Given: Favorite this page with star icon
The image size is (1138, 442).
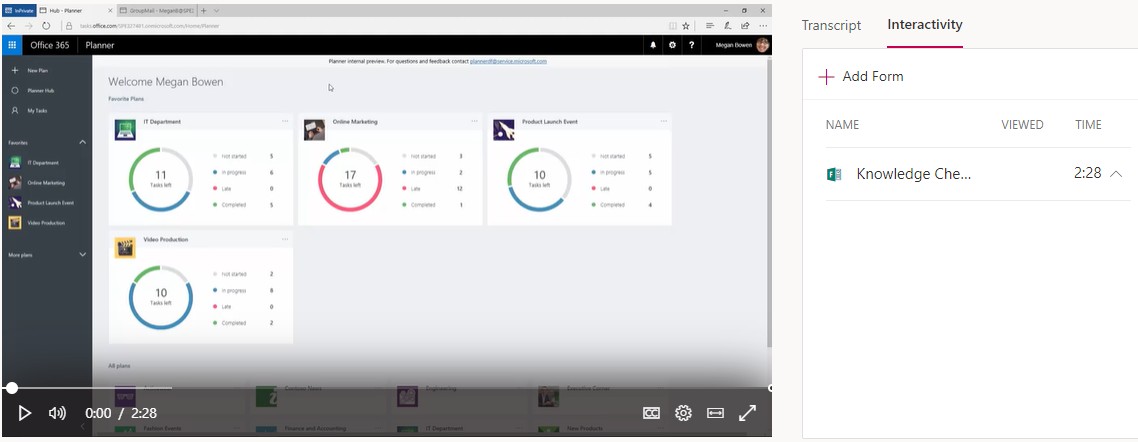Looking at the screenshot, I should (686, 25).
